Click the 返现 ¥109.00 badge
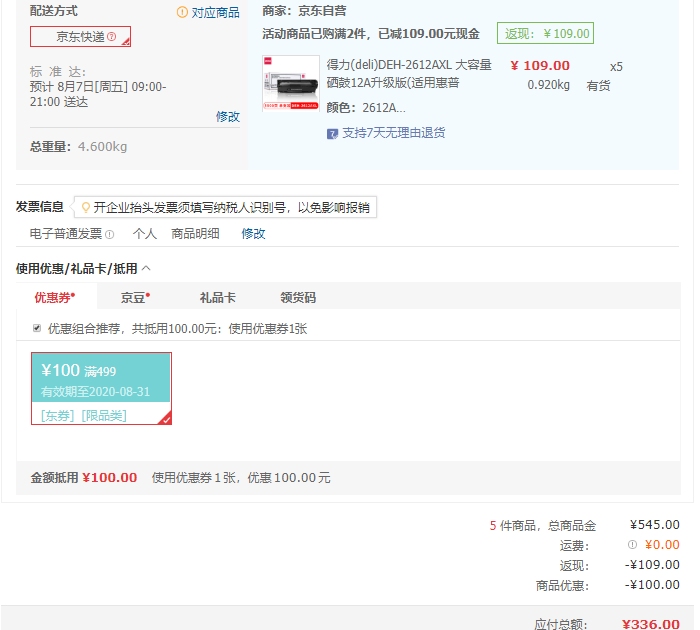Image resolution: width=700 pixels, height=630 pixels. [545, 33]
